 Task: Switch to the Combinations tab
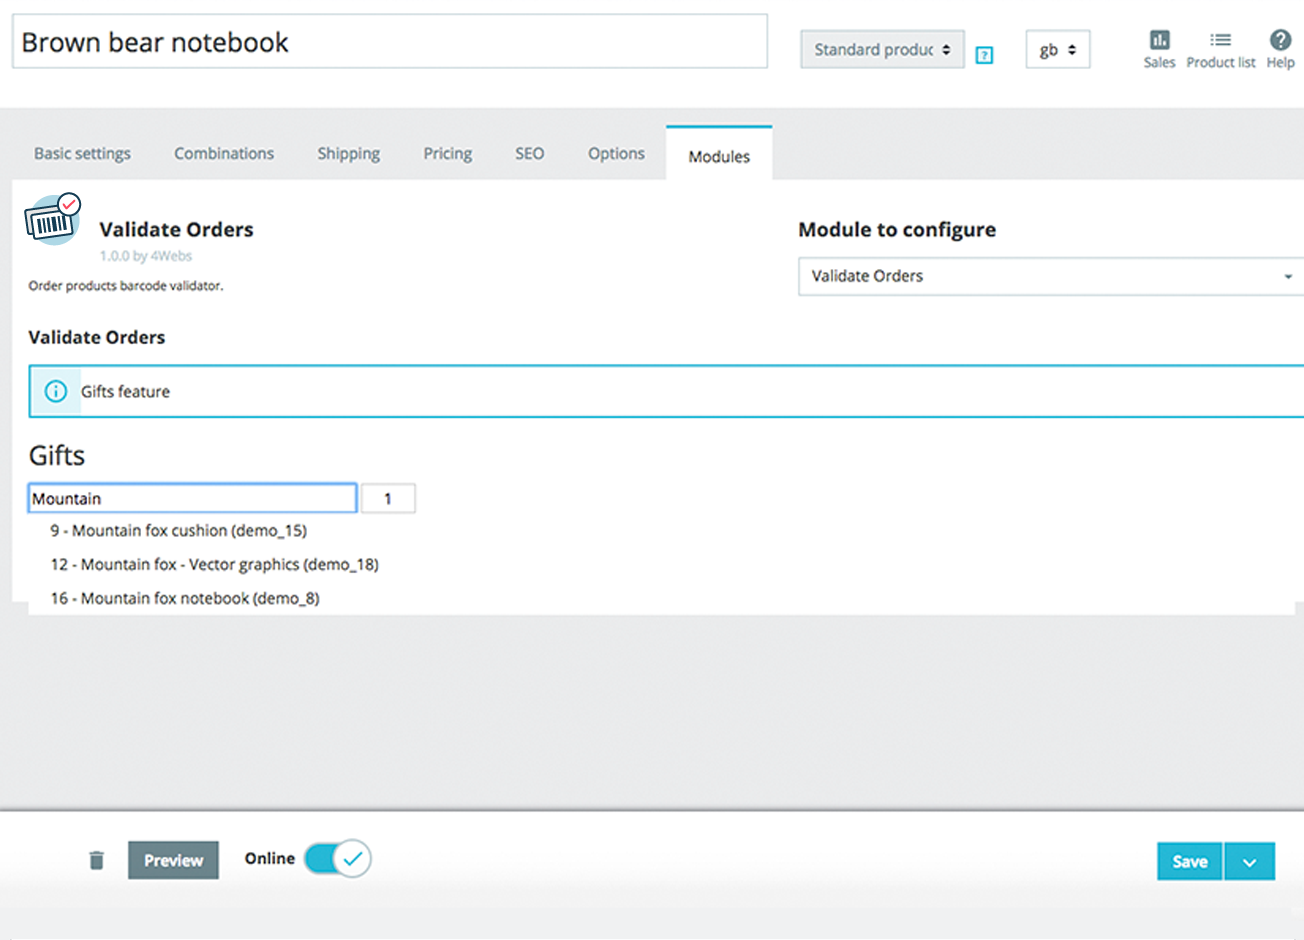pyautogui.click(x=224, y=153)
